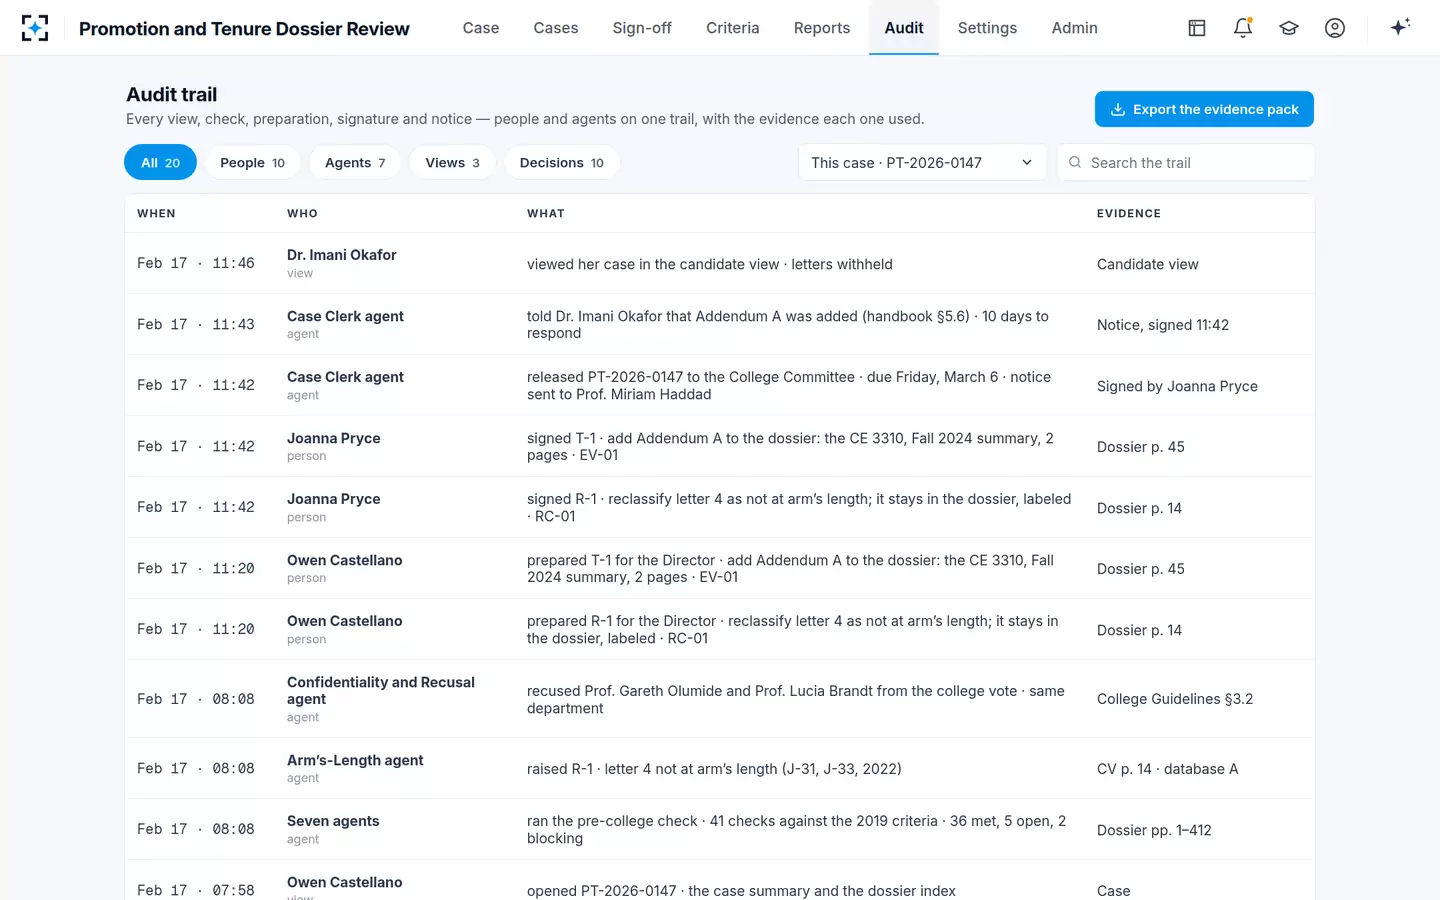Click the Promotion and Tenure Dossier Review title
Screen dimensions: 1440x900
click(x=244, y=28)
